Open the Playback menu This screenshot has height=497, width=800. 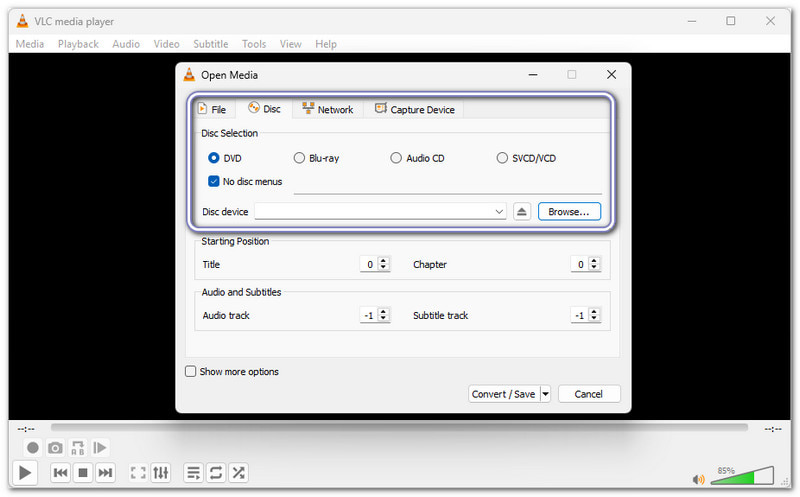point(78,44)
